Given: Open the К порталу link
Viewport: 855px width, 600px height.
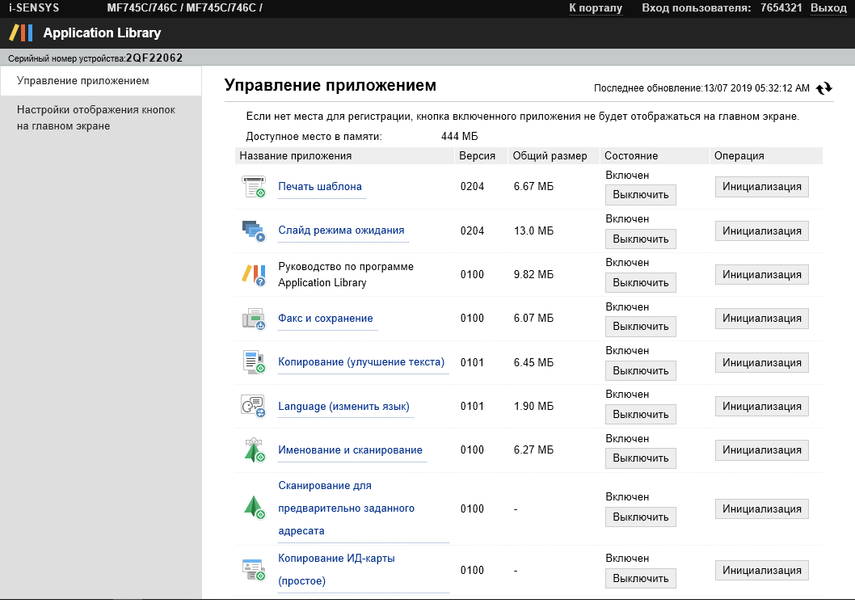Looking at the screenshot, I should click(x=595, y=8).
